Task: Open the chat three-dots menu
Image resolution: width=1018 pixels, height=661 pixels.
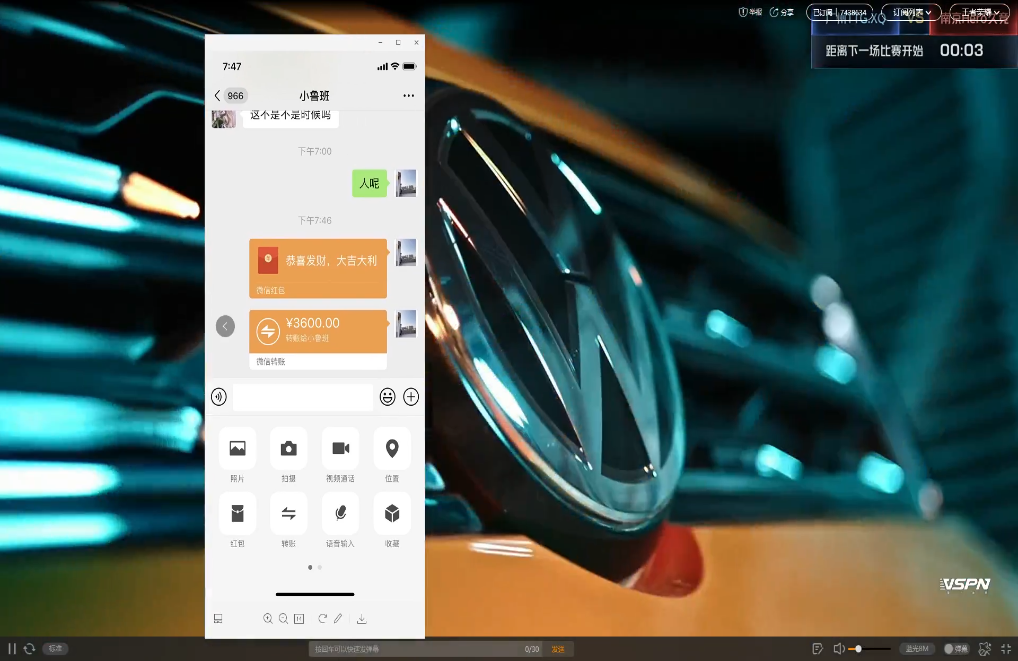Action: pyautogui.click(x=408, y=95)
